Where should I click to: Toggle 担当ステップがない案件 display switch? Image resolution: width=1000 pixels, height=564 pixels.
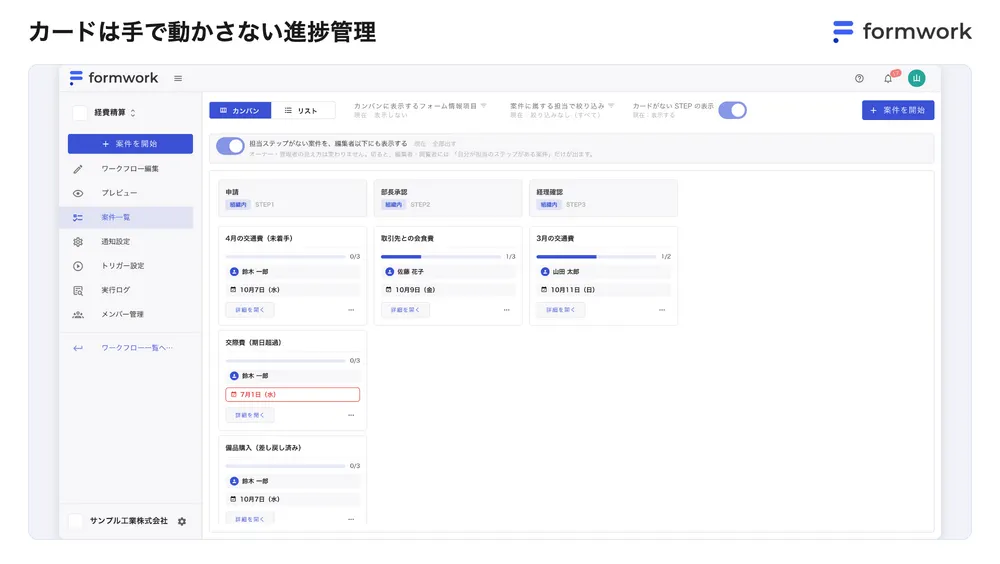230,146
